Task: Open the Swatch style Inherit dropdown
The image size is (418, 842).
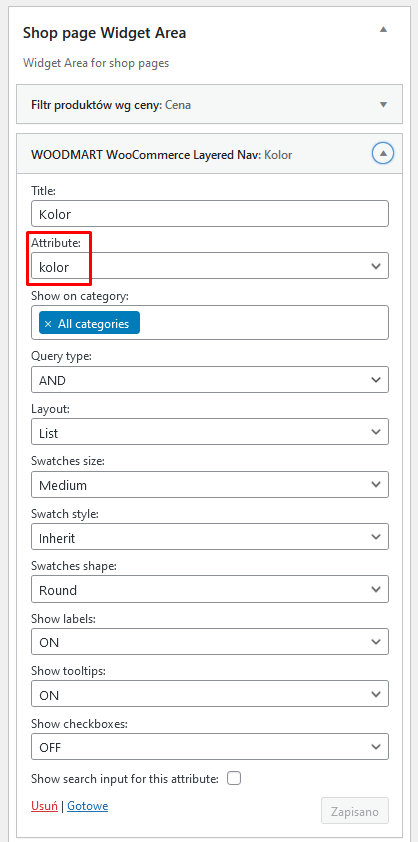Action: (210, 537)
